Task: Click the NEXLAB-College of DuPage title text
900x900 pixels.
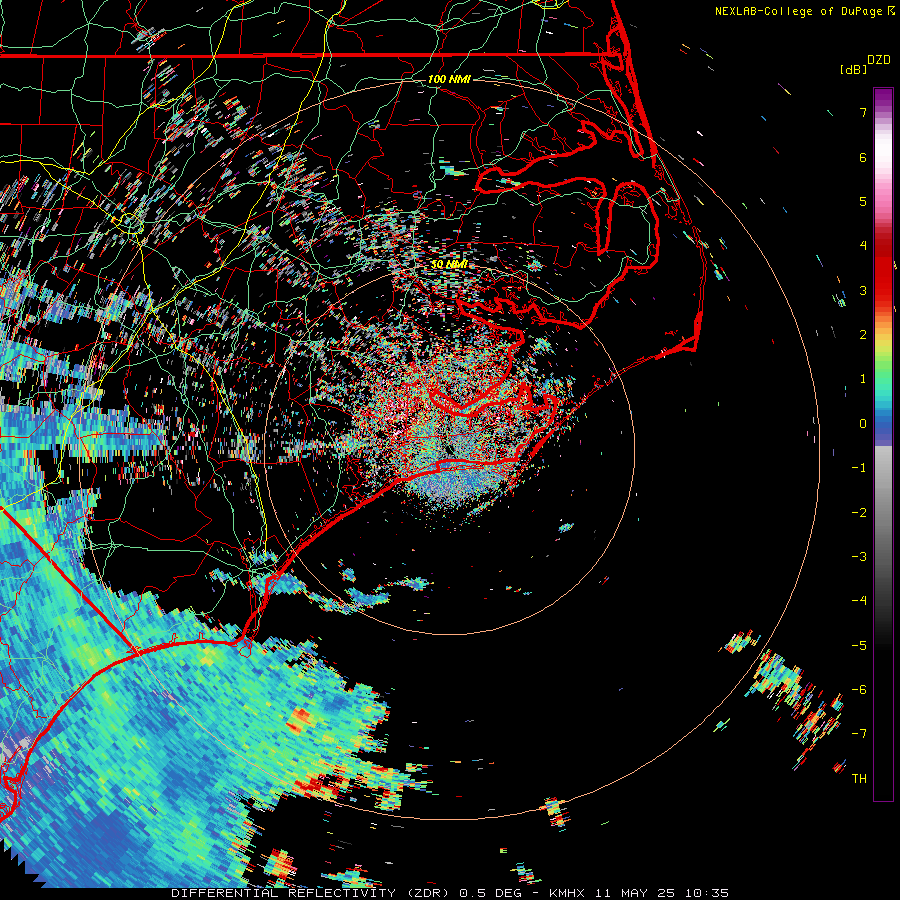Action: coord(800,11)
